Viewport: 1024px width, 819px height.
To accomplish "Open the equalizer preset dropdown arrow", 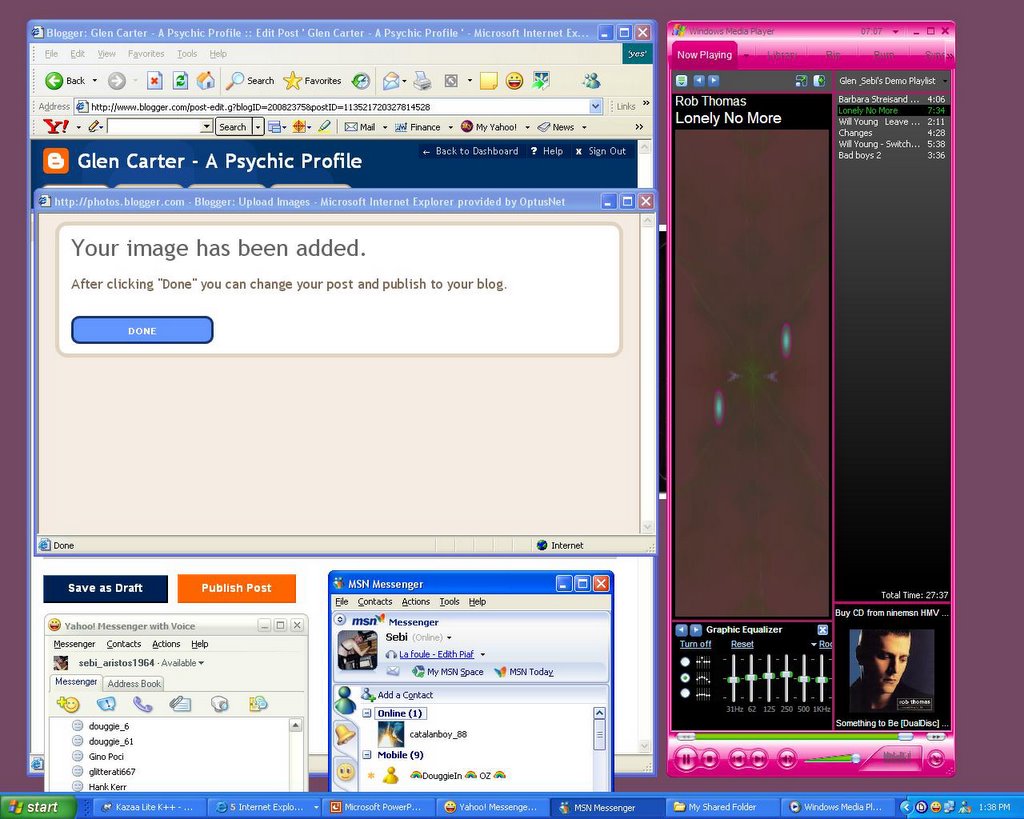I will [814, 645].
